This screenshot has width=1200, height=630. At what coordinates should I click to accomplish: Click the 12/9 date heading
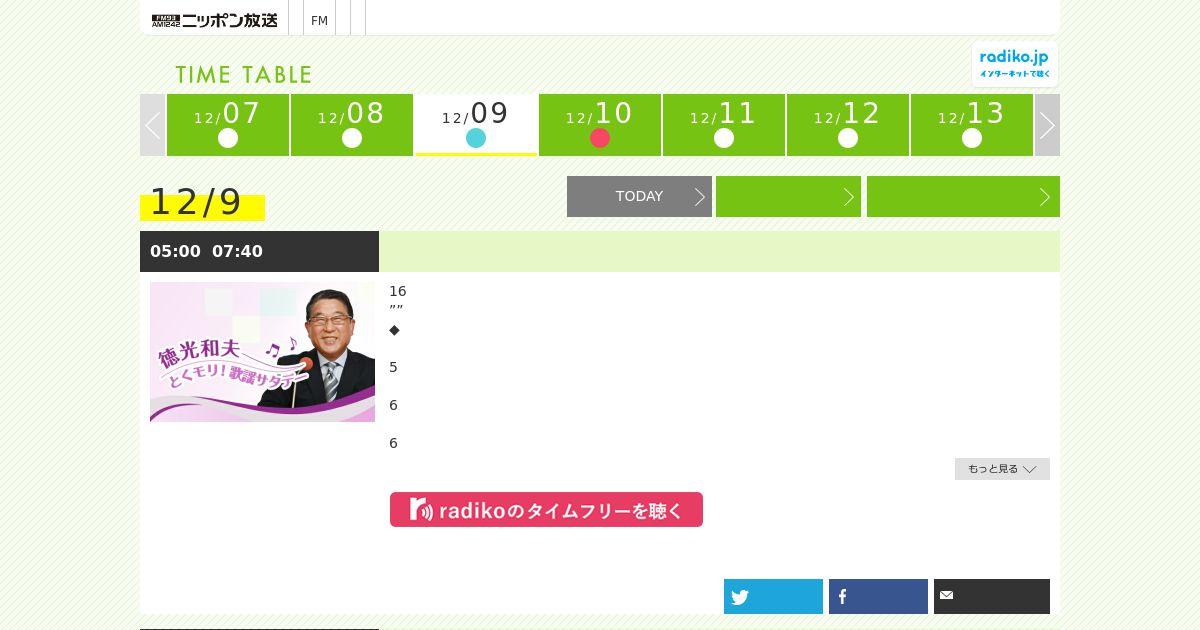point(202,203)
